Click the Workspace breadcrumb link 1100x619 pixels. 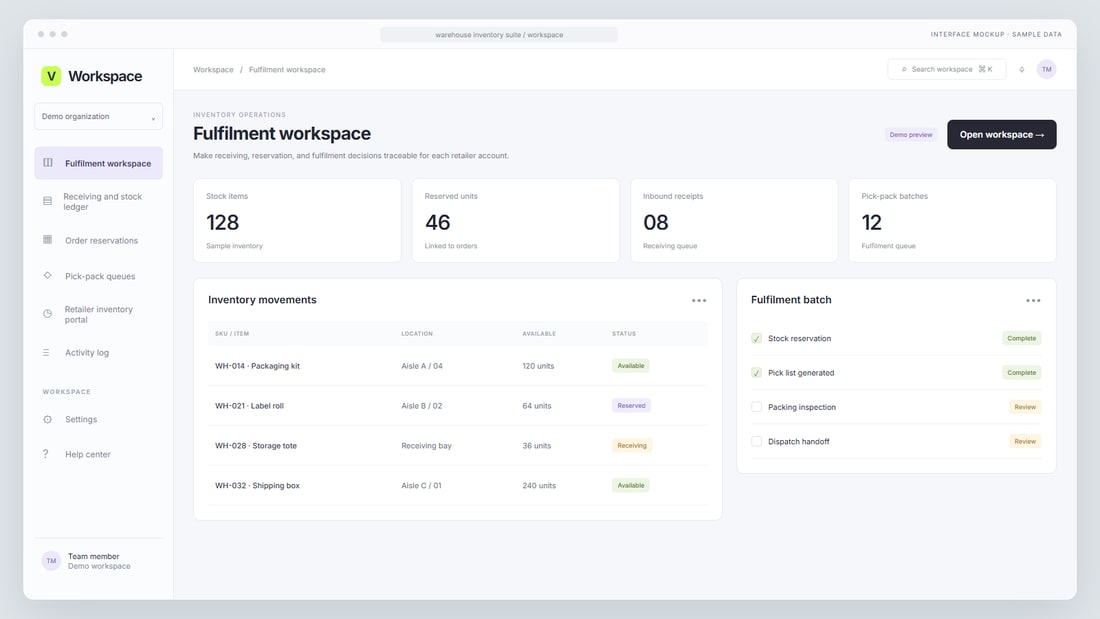point(213,69)
